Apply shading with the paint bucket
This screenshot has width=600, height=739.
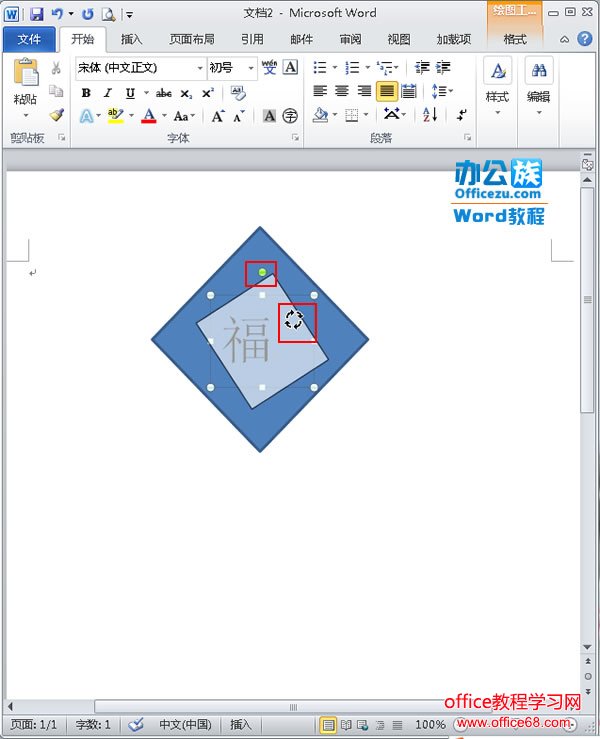pyautogui.click(x=321, y=115)
